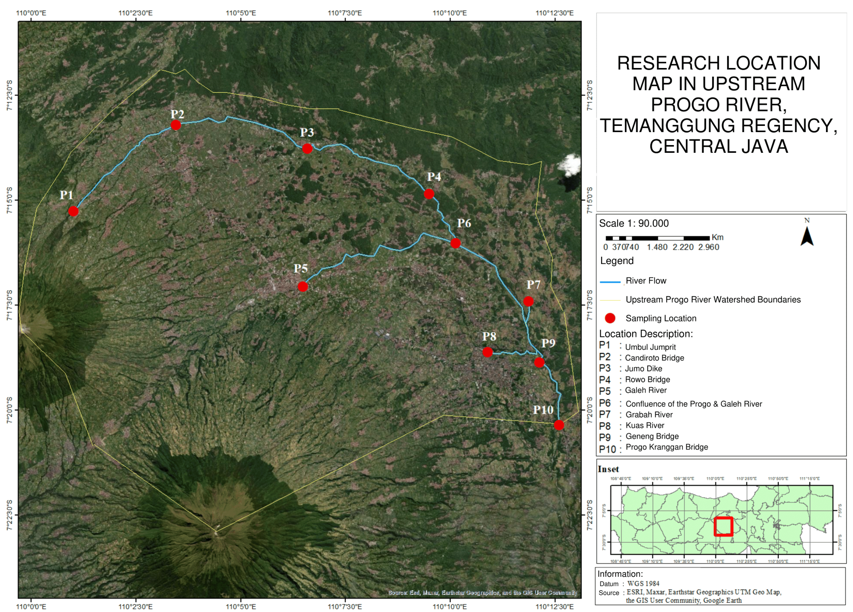Click the 'Scale 1: 90.000' text
This screenshot has width=853, height=612.
coord(634,224)
